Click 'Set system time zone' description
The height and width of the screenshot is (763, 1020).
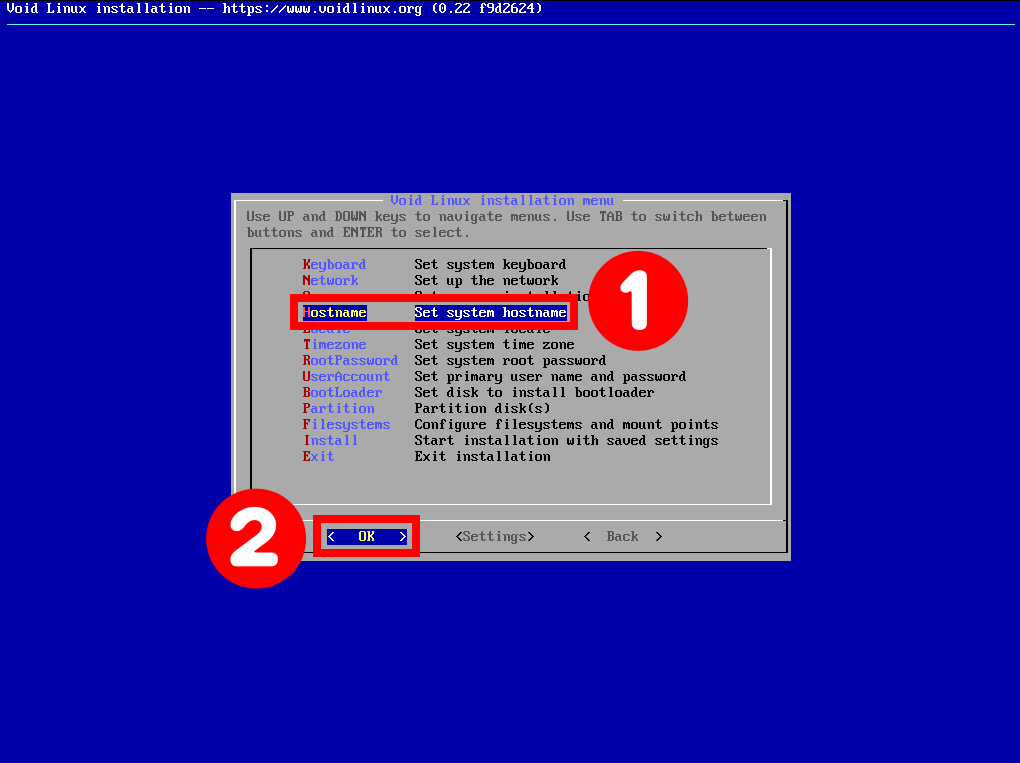coord(494,345)
